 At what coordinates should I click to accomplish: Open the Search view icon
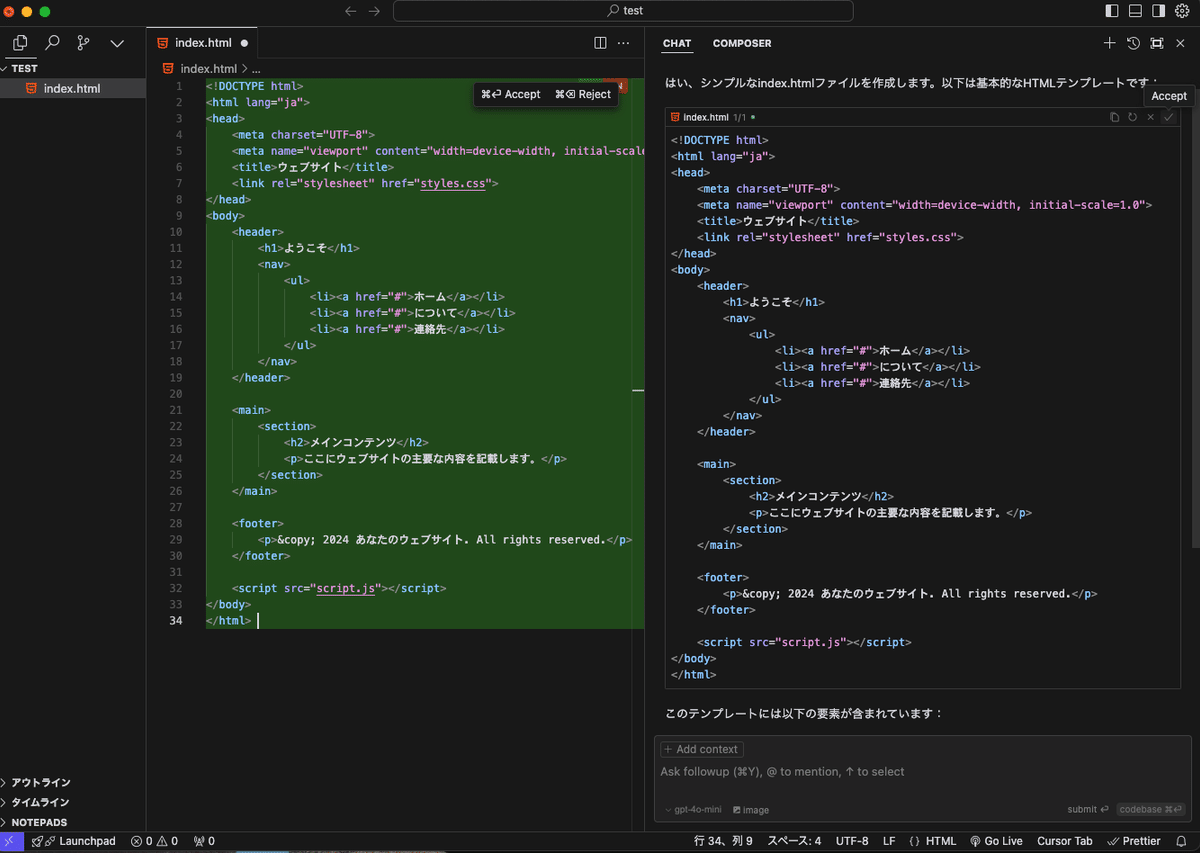click(x=52, y=43)
